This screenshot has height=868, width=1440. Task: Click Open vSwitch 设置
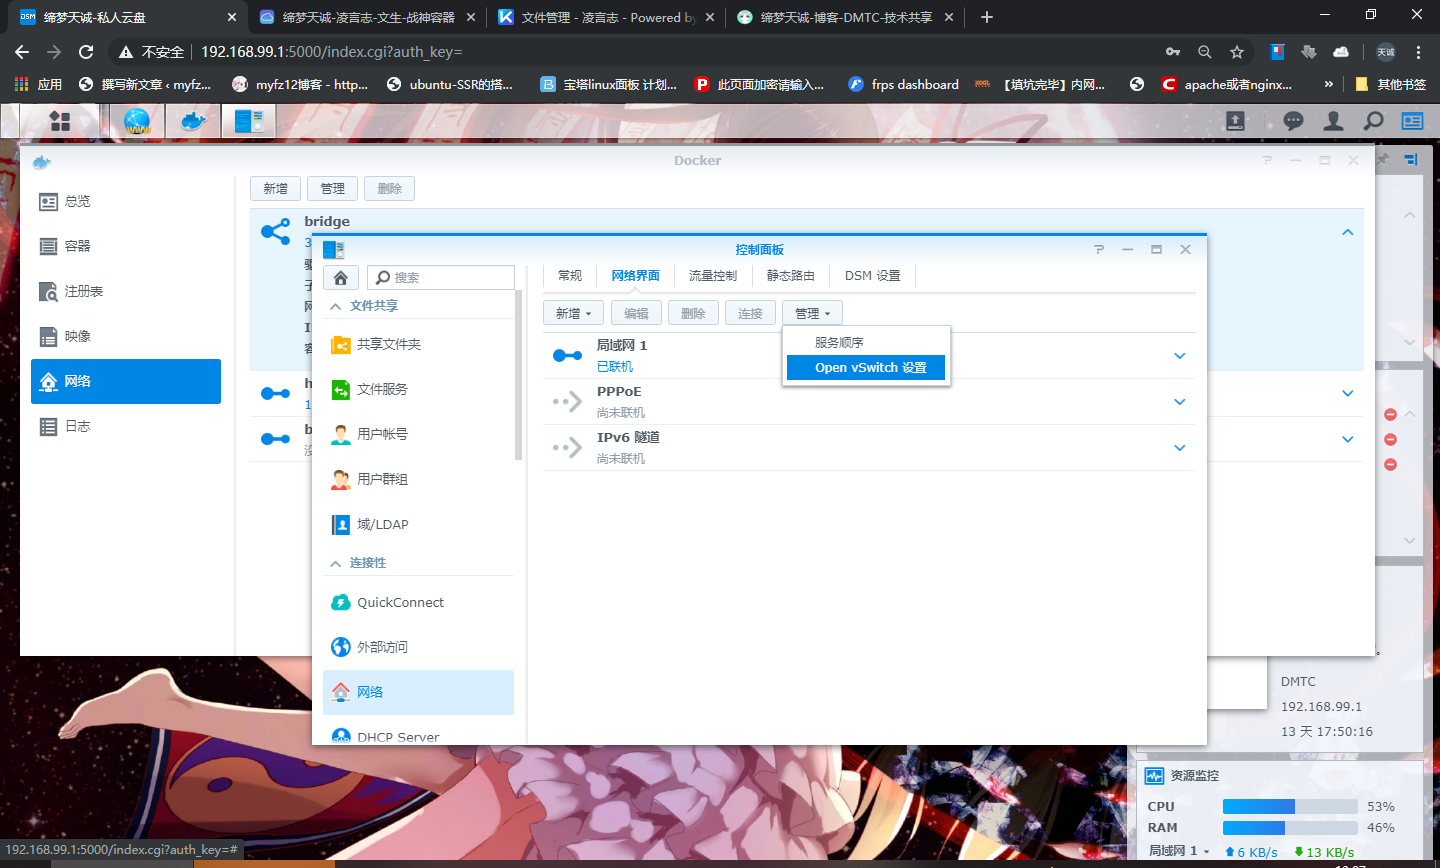click(866, 367)
